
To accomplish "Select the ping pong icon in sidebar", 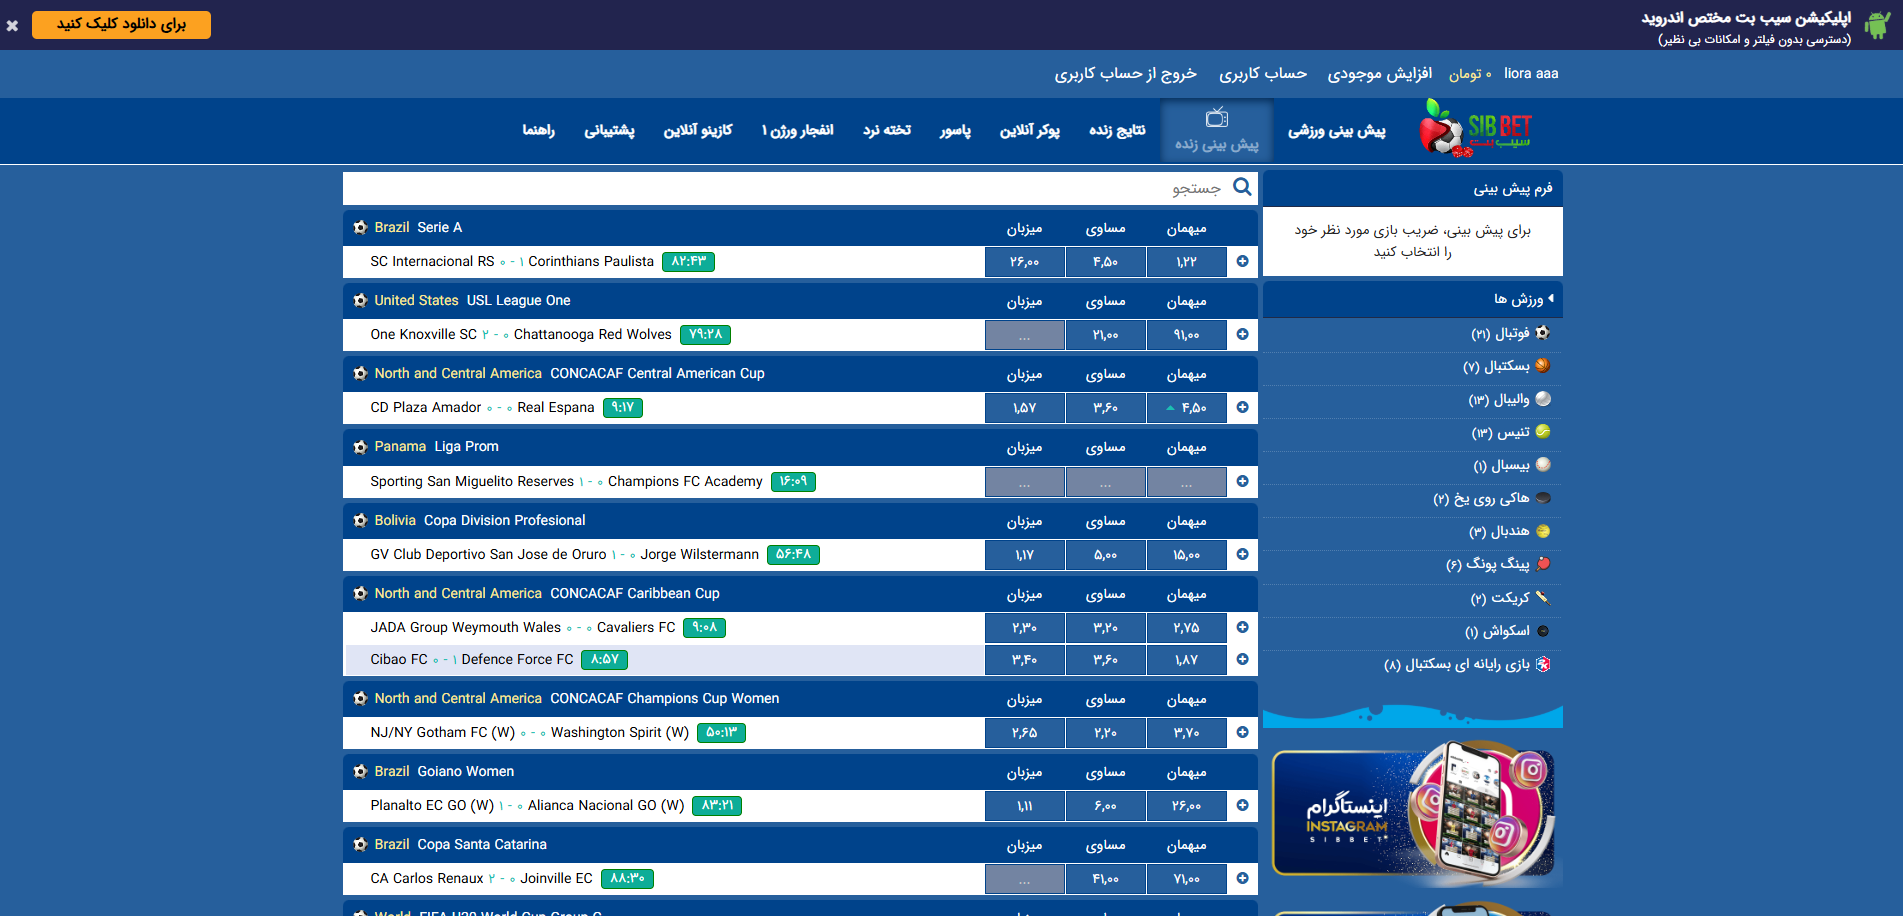I will (x=1542, y=564).
